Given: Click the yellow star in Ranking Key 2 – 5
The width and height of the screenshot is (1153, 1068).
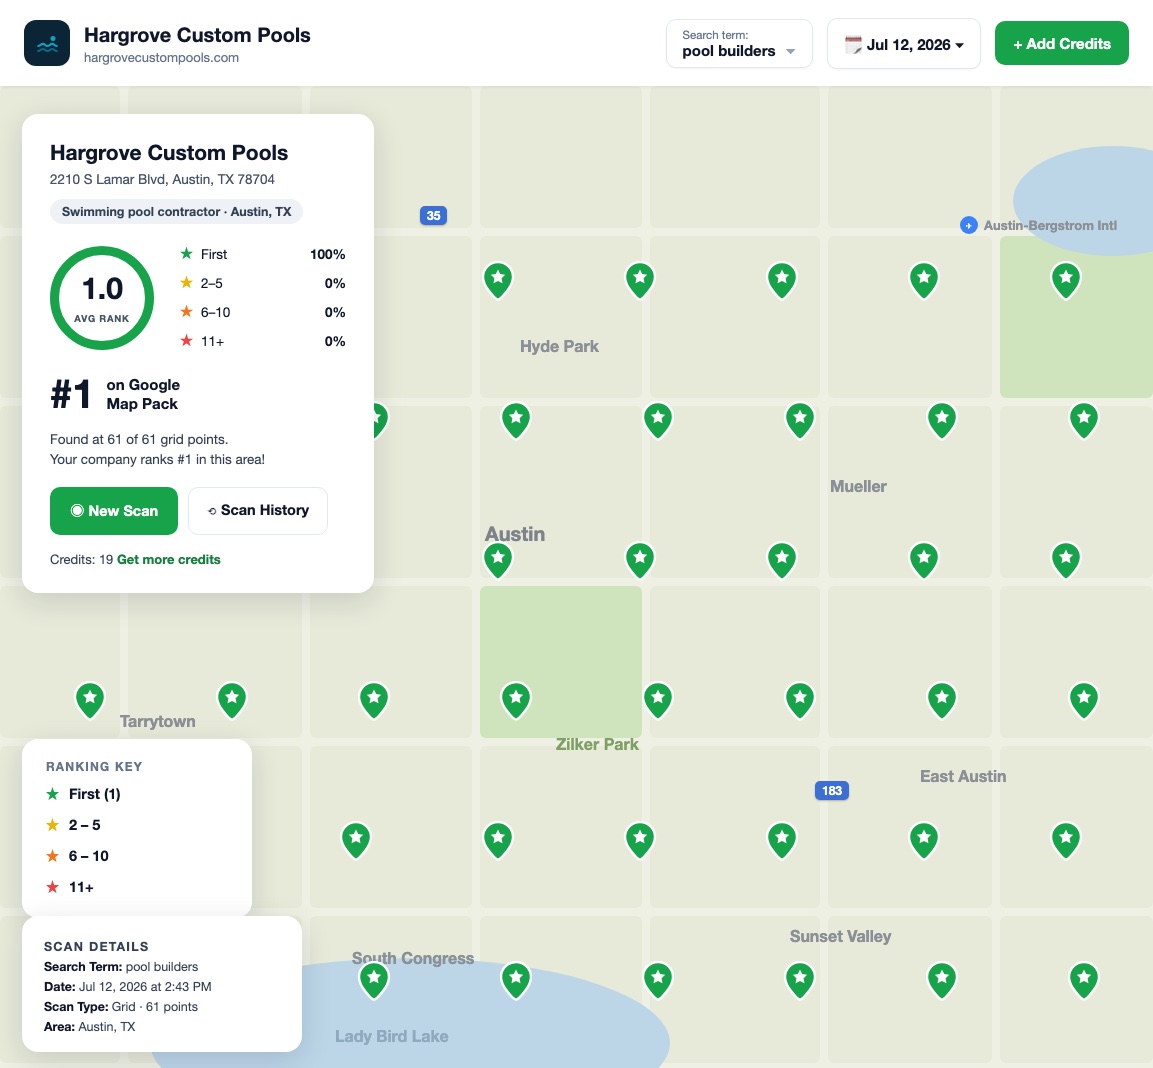Looking at the screenshot, I should coord(52,825).
